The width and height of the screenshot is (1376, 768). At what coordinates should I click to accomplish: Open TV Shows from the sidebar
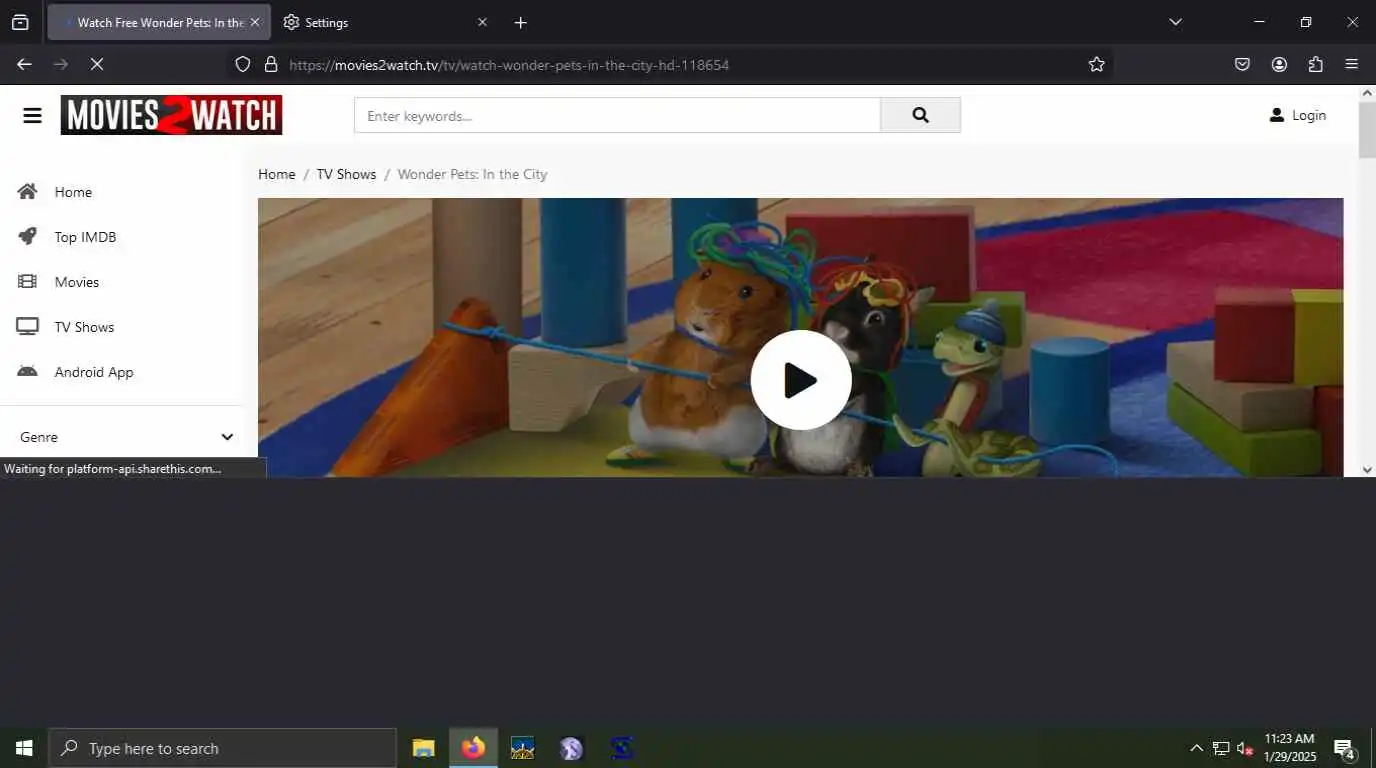click(x=84, y=327)
